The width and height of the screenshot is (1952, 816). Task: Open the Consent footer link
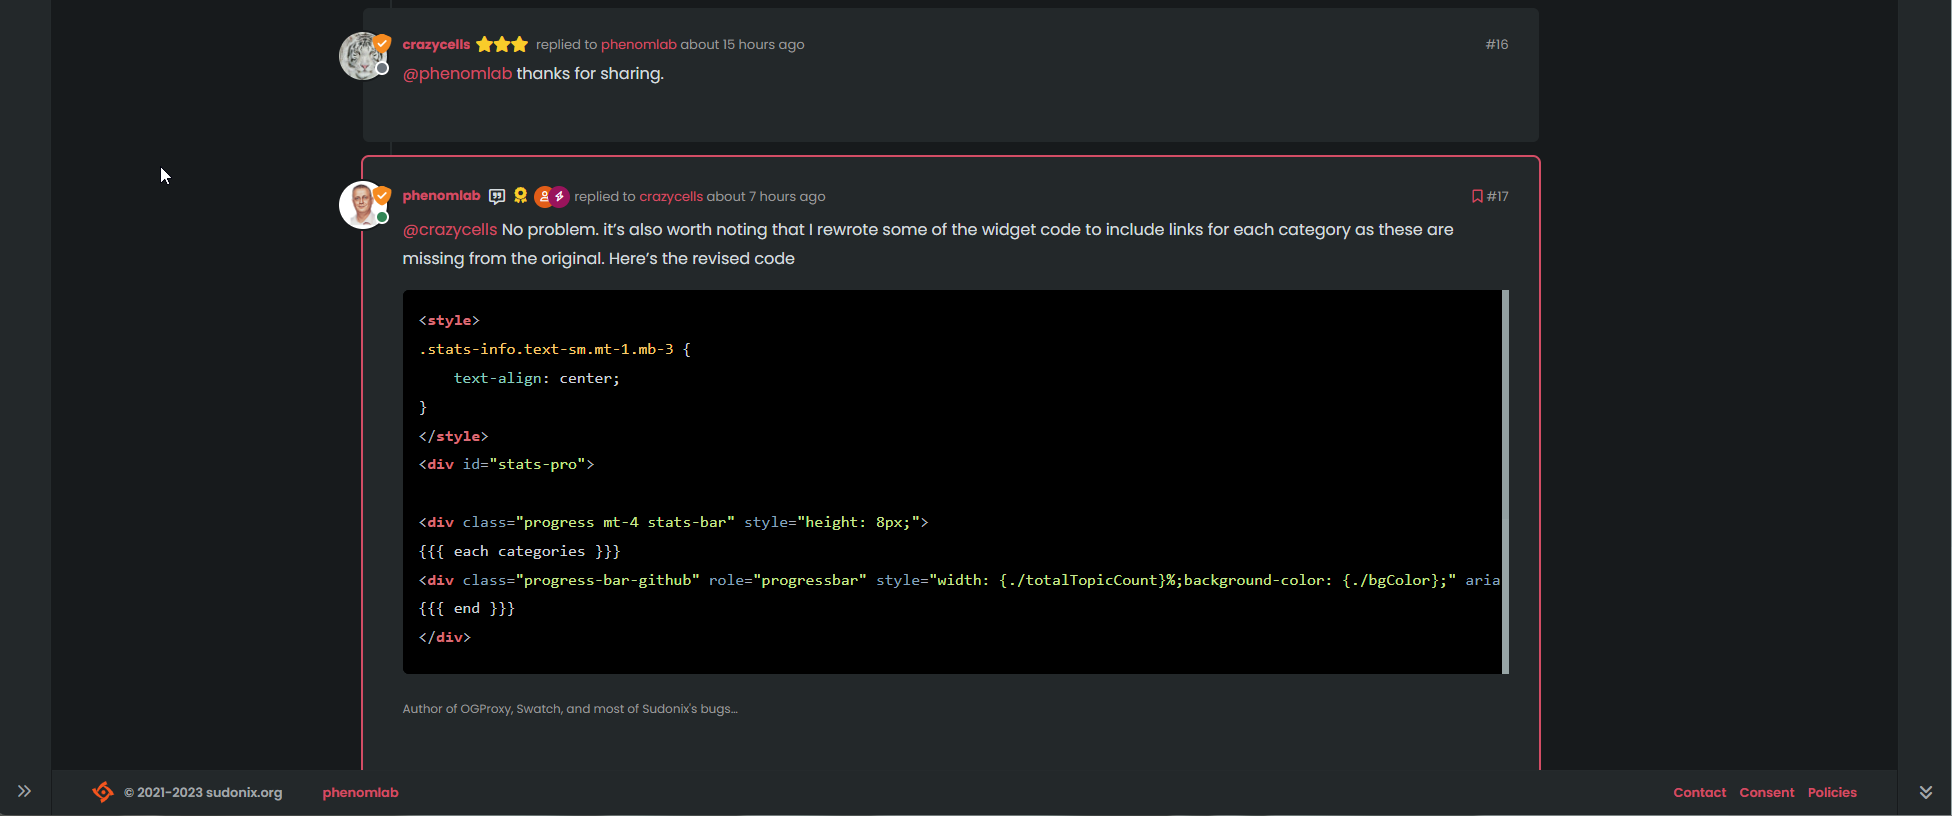coord(1766,792)
